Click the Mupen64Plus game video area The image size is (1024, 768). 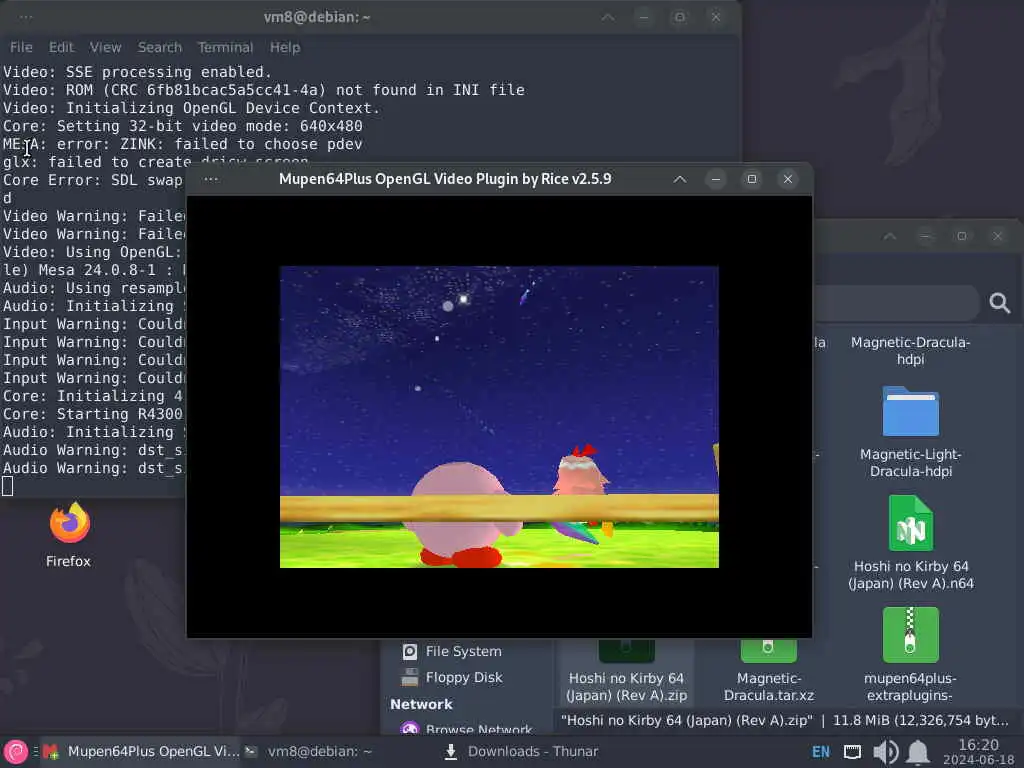pyautogui.click(x=499, y=417)
